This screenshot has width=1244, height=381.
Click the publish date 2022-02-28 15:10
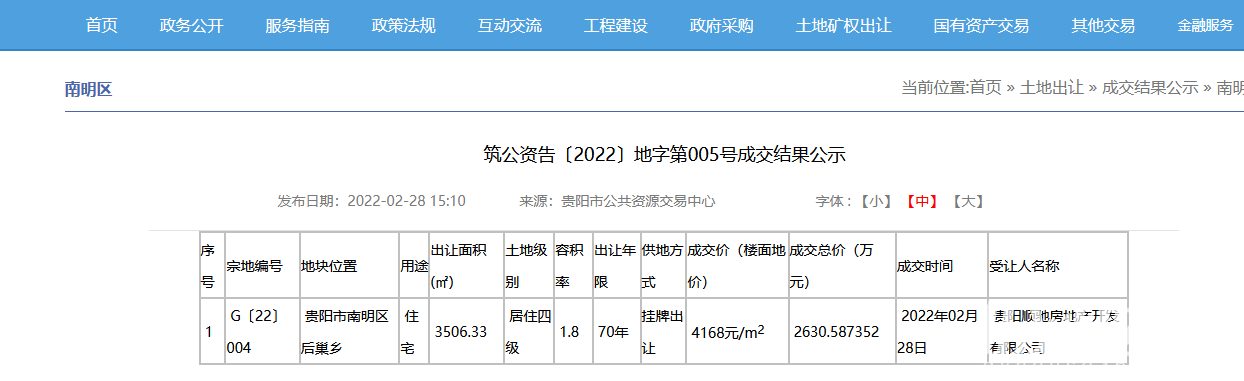point(406,201)
